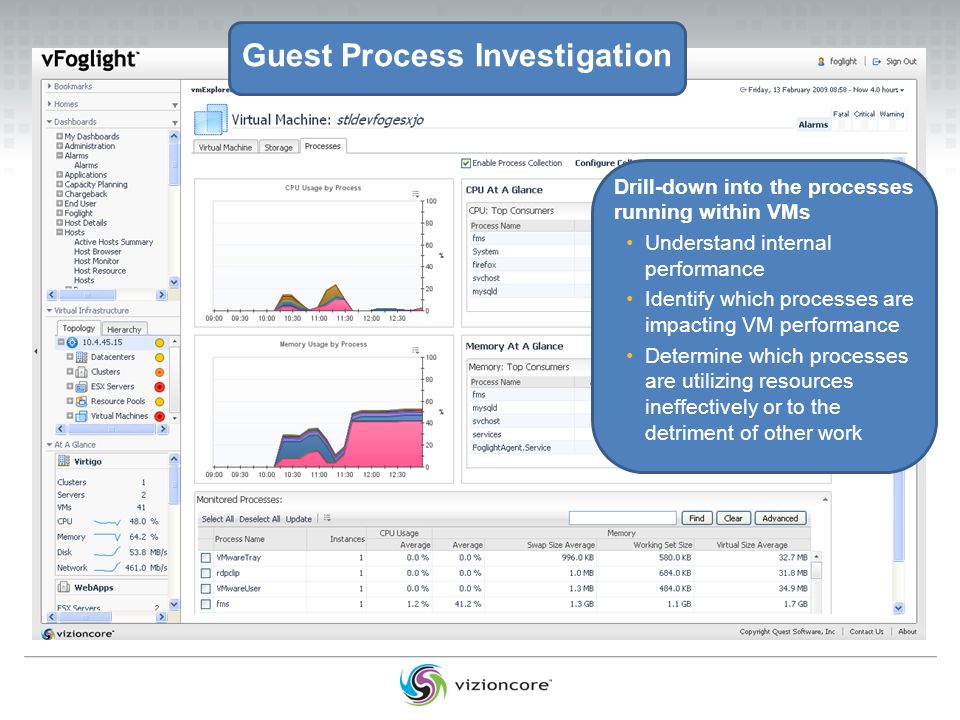Select the Processes tab

(323, 146)
